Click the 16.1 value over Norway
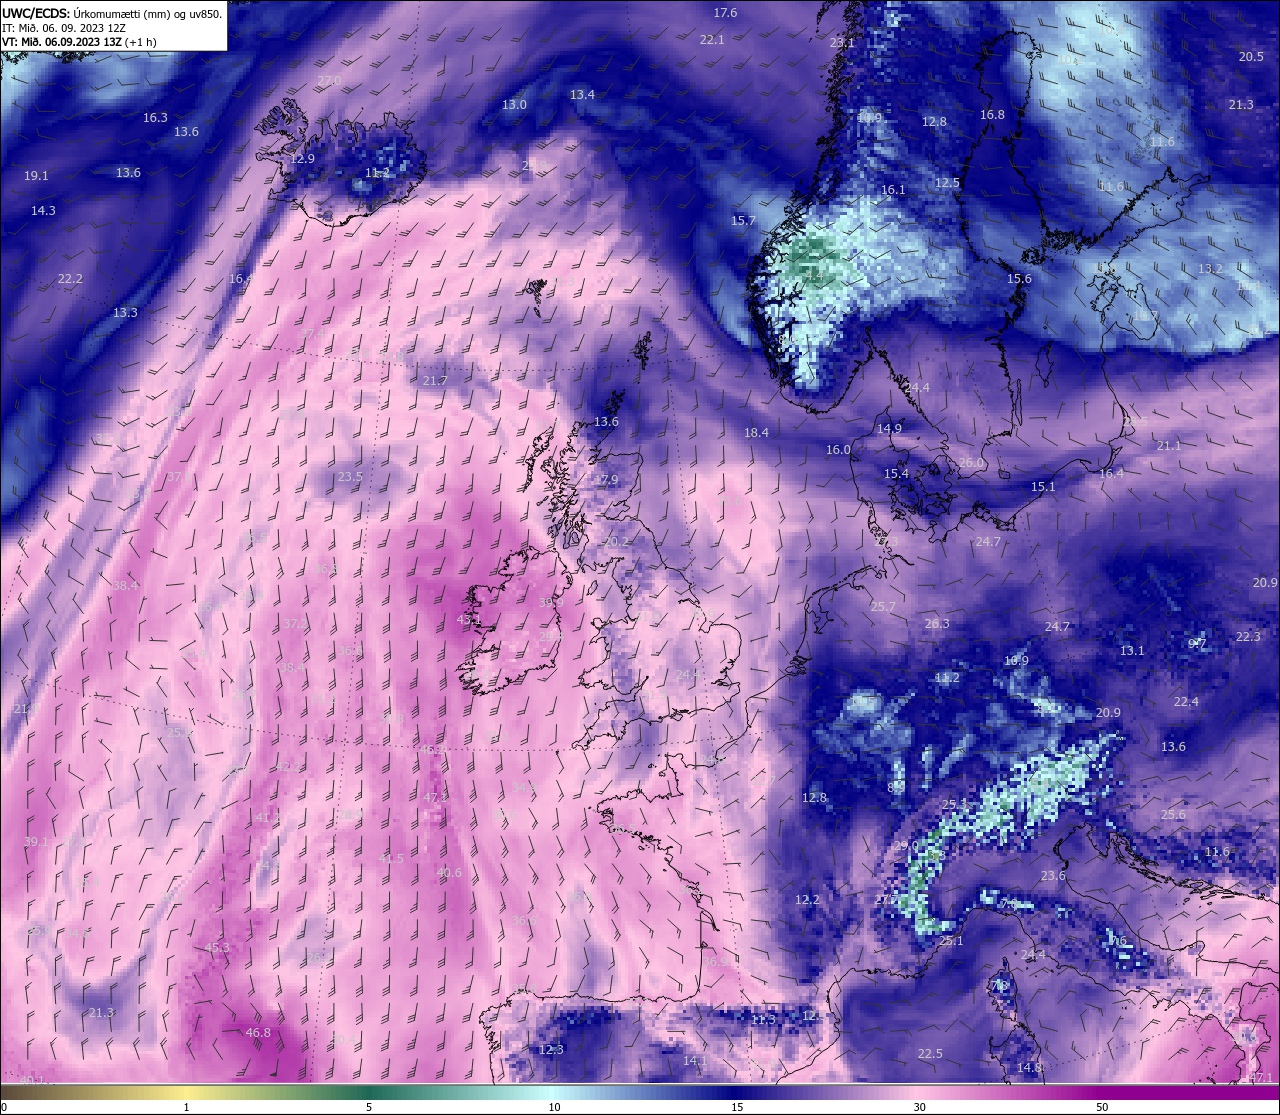Screen dimensions: 1280x1115 click(893, 190)
